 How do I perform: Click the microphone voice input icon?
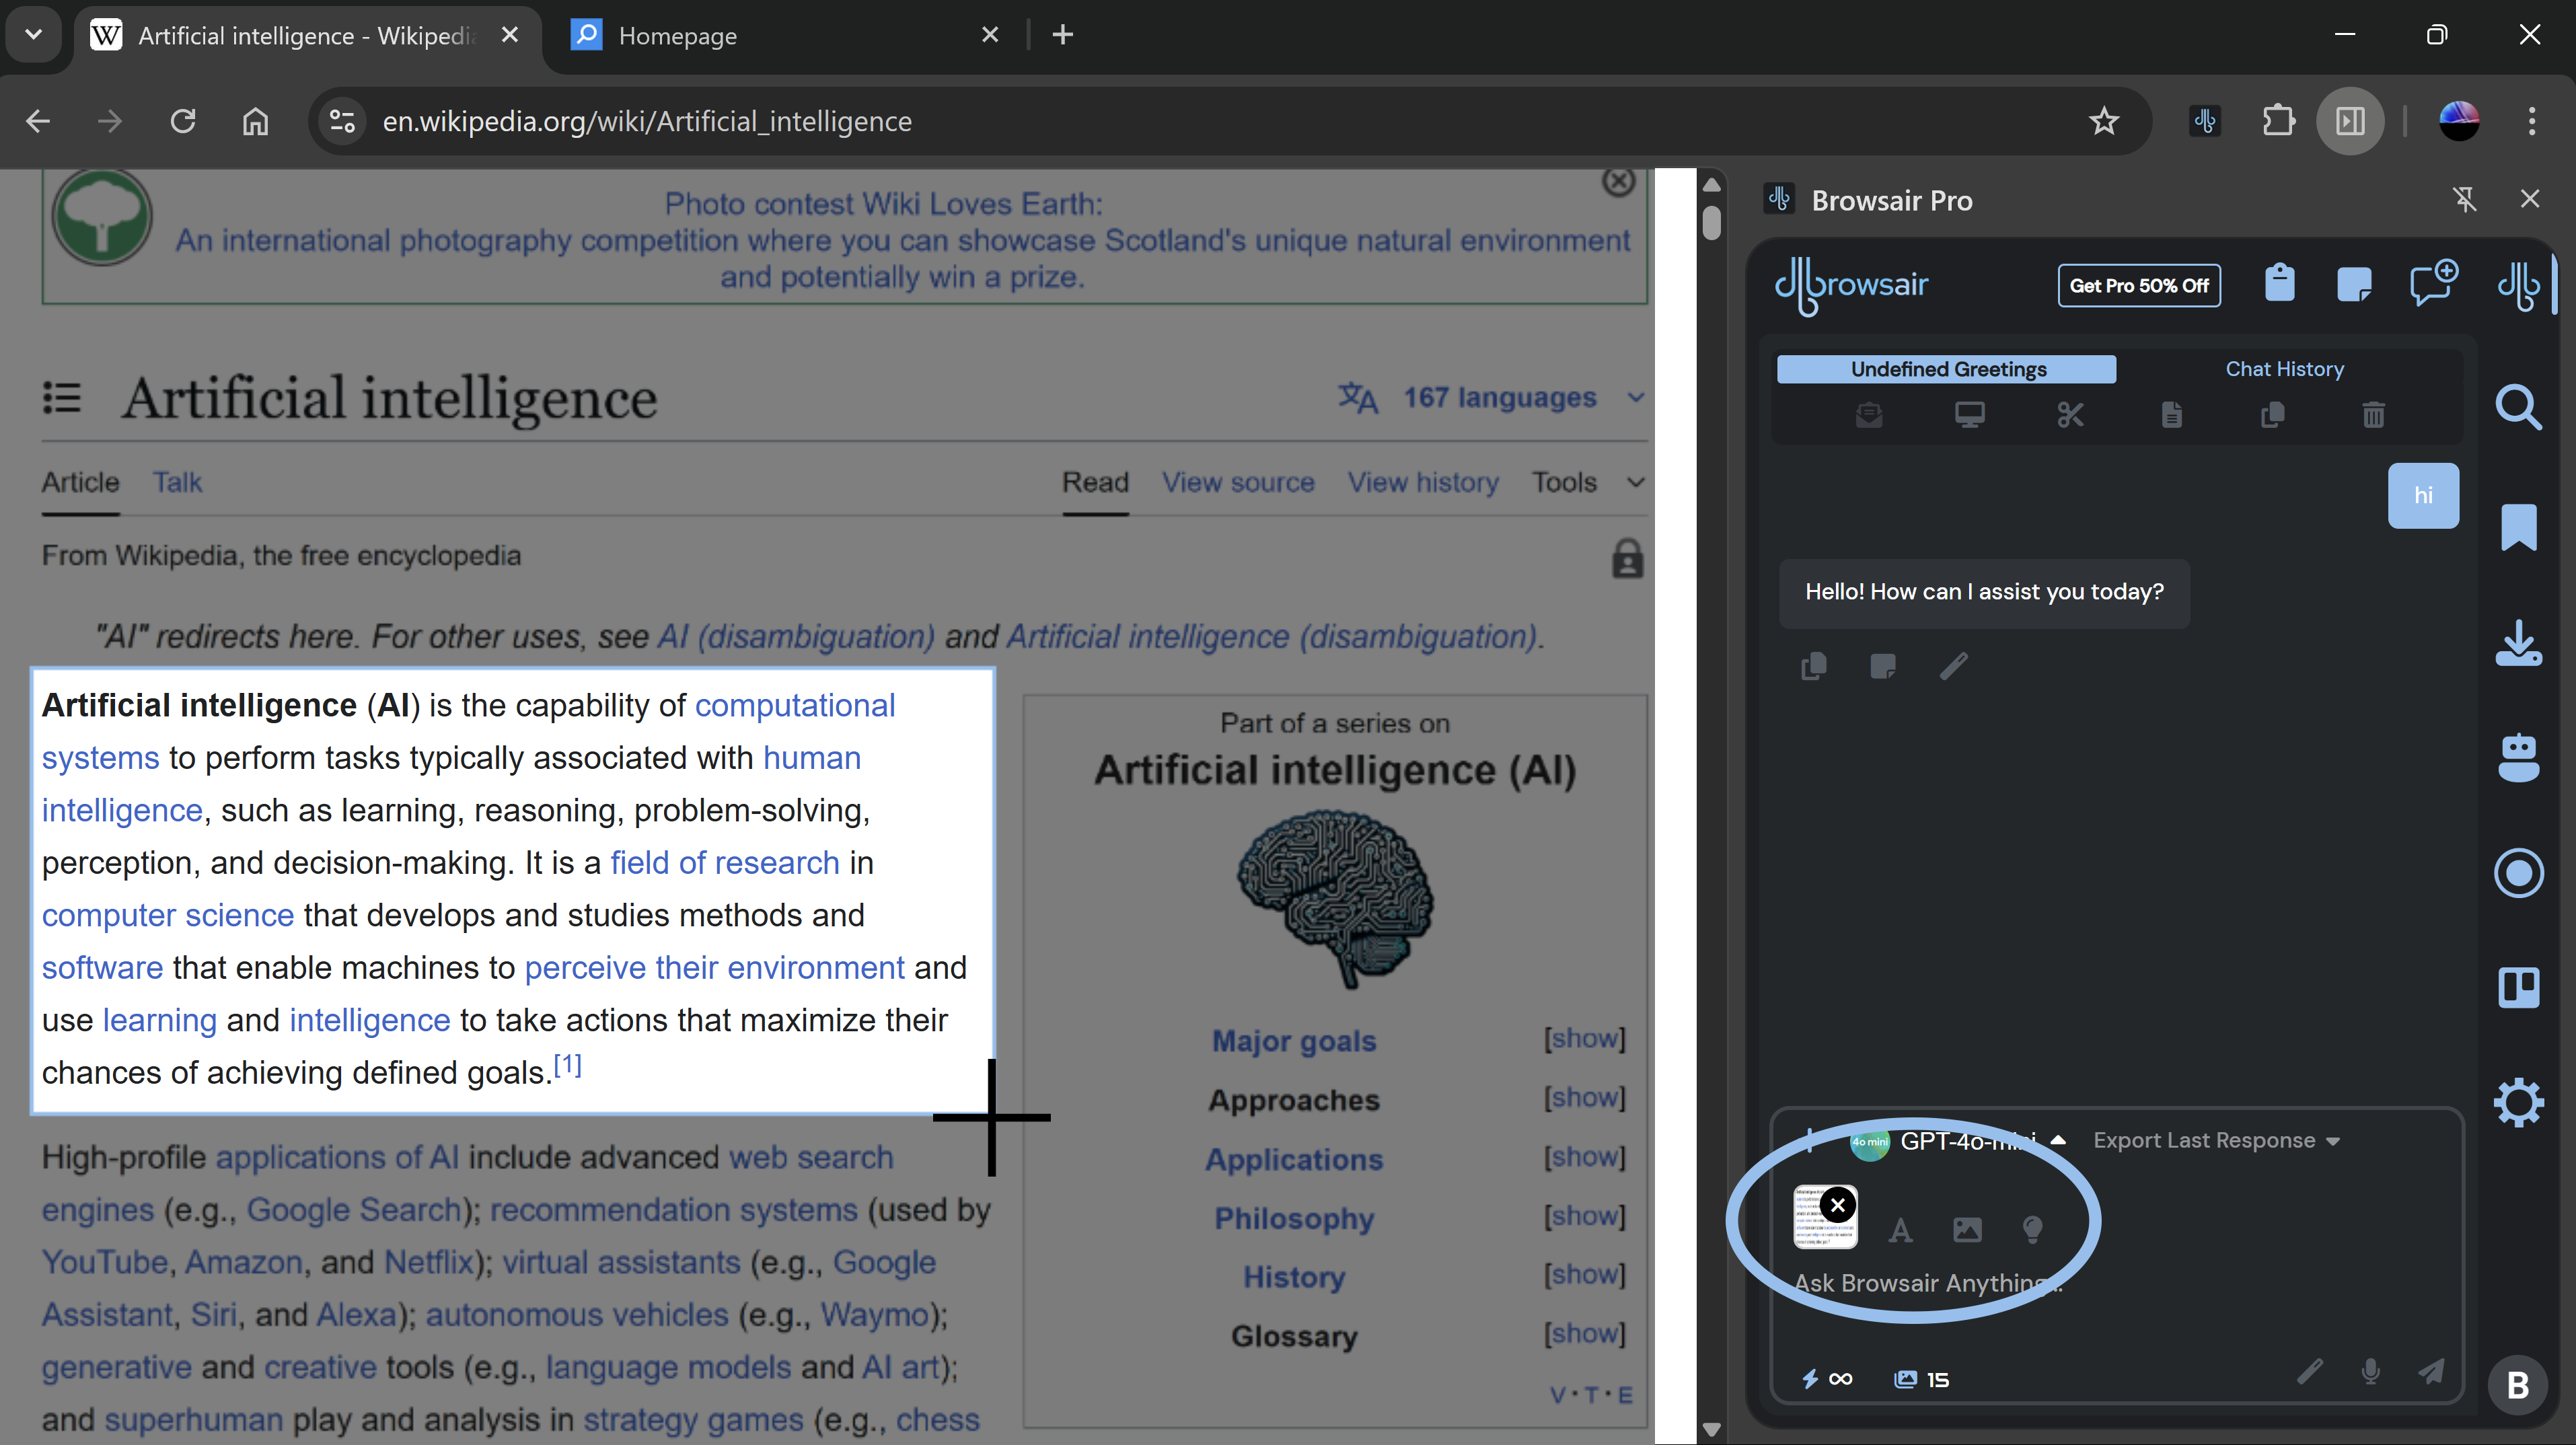[x=2370, y=1372]
